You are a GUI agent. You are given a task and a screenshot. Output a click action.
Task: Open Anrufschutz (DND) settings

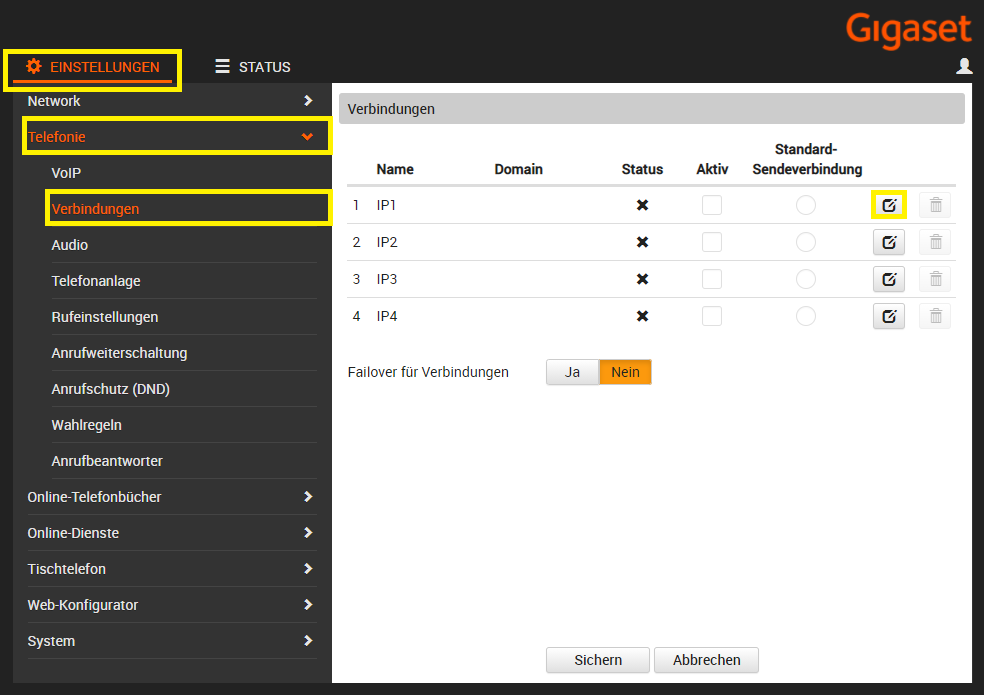110,389
